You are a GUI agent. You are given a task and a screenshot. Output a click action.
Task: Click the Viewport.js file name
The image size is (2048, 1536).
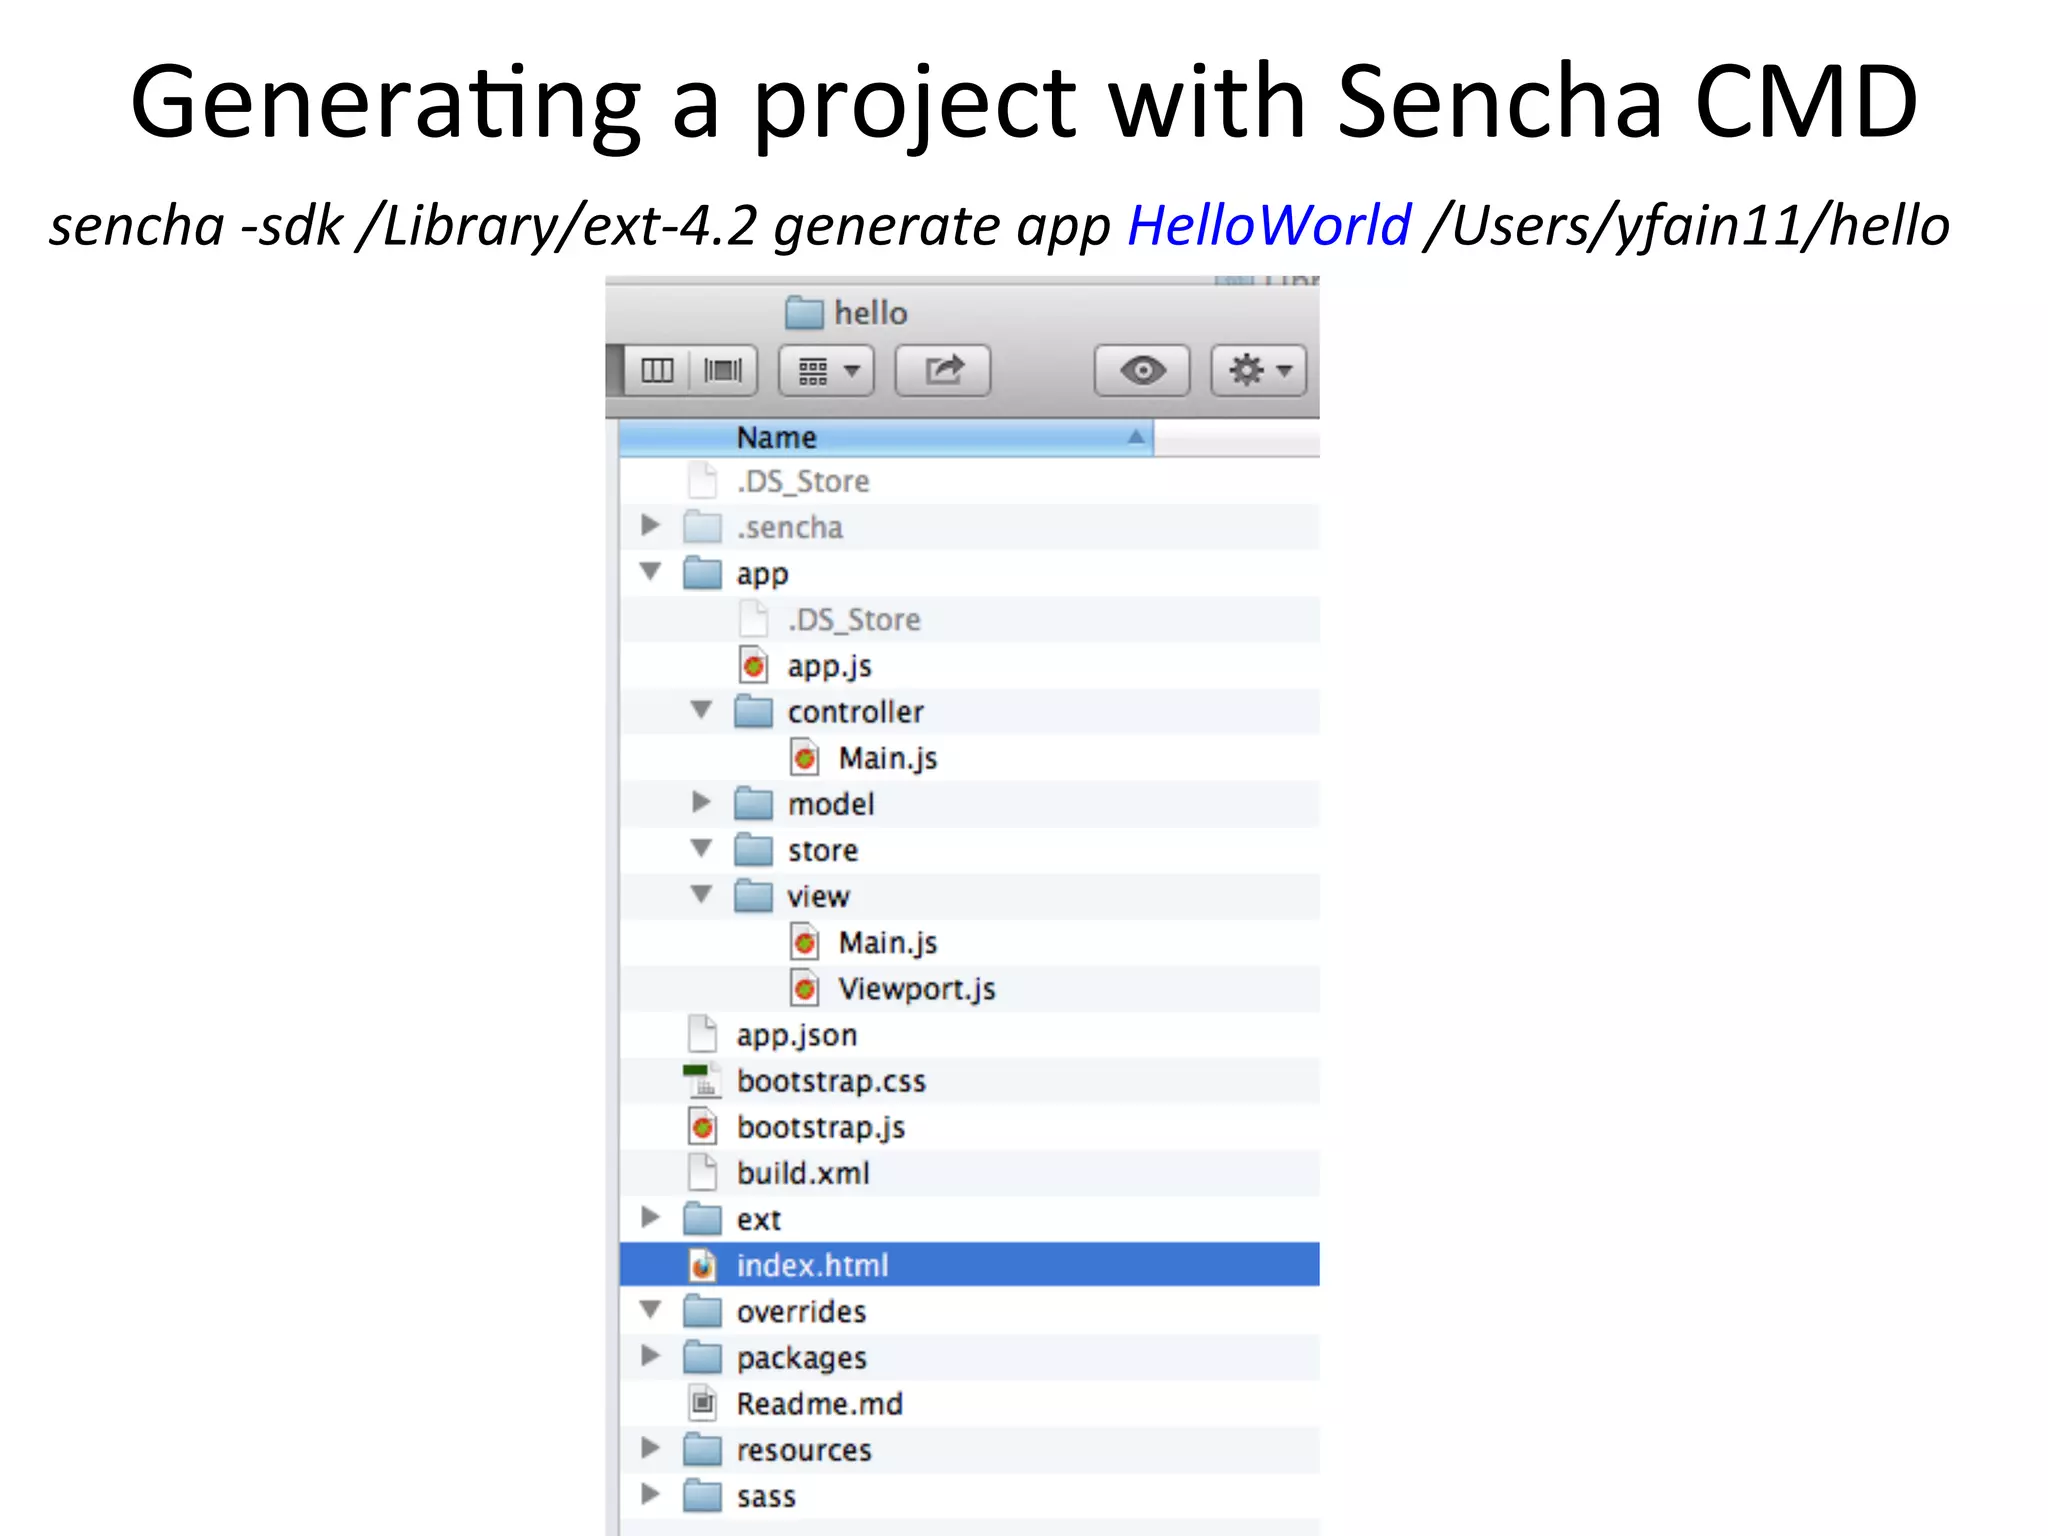pos(916,989)
